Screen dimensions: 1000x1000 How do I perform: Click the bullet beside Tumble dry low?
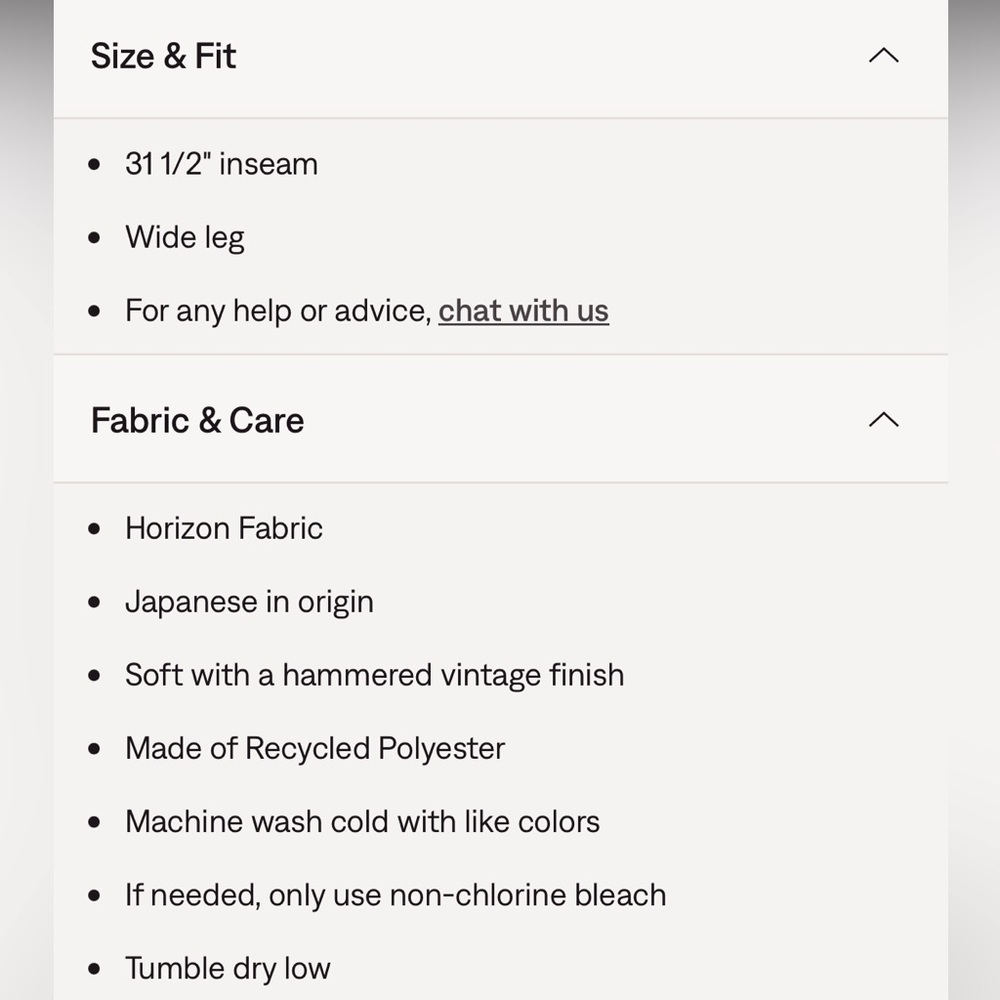[94, 969]
